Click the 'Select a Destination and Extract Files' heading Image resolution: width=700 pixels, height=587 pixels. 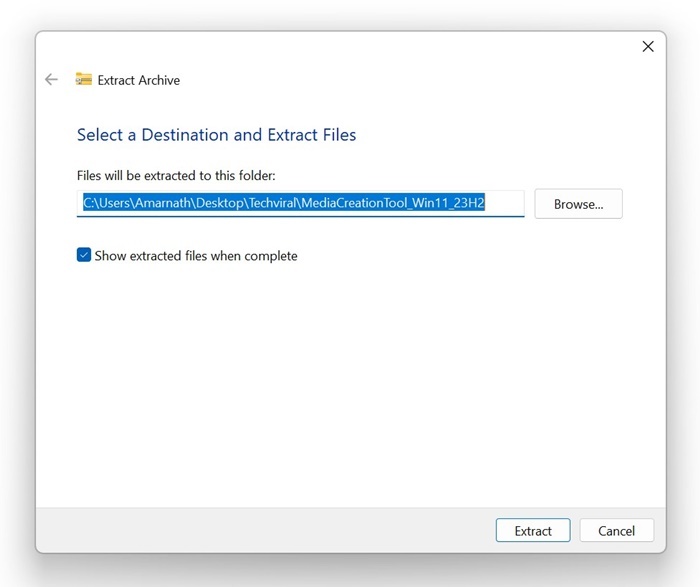click(217, 135)
